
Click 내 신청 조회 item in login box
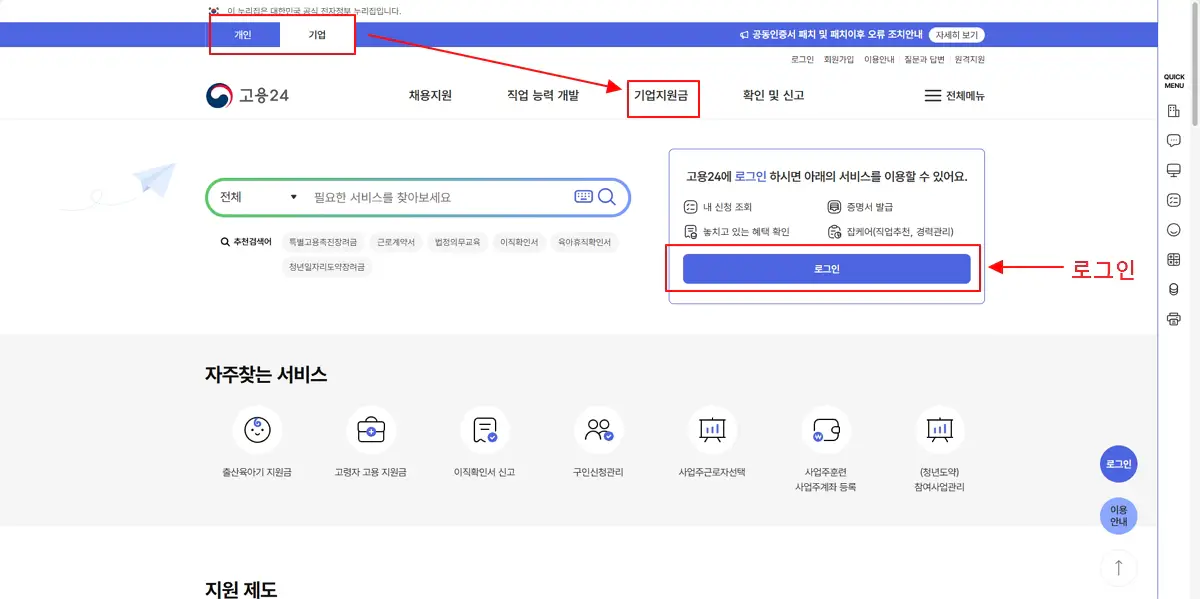[x=717, y=207]
